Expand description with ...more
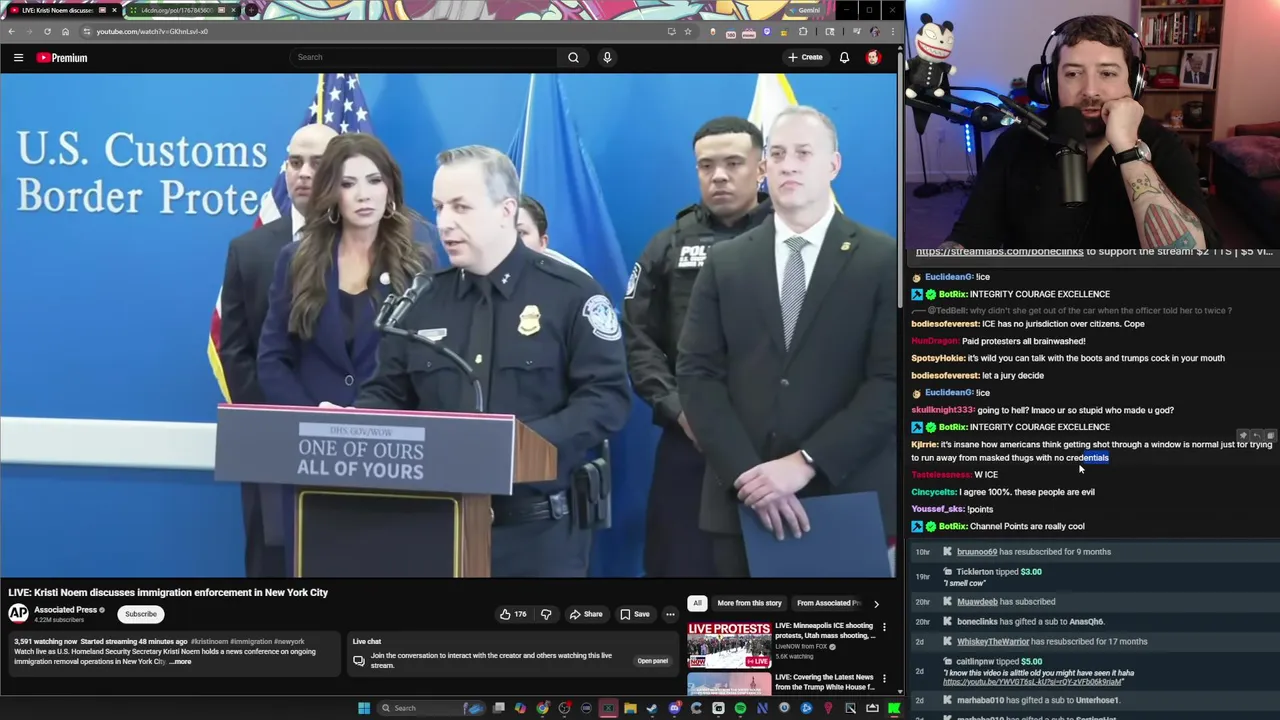Screen dimensions: 1280x720 pyautogui.click(x=180, y=662)
